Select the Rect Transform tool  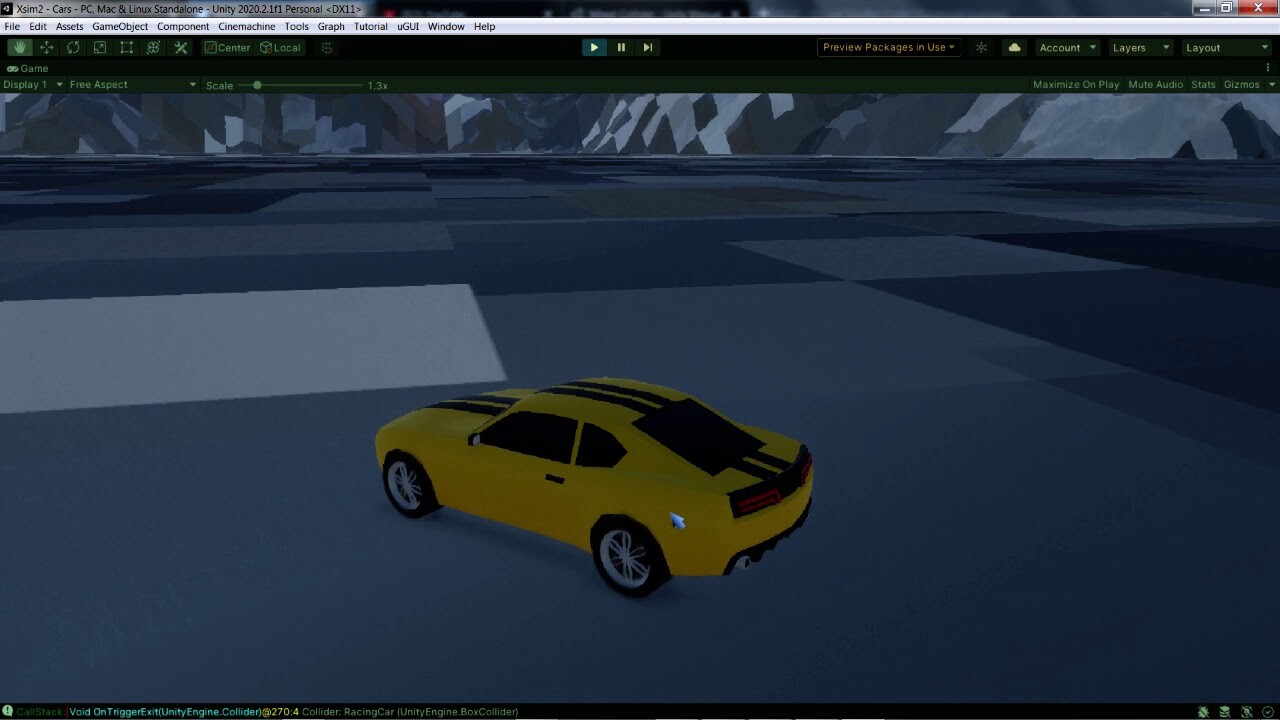point(126,47)
